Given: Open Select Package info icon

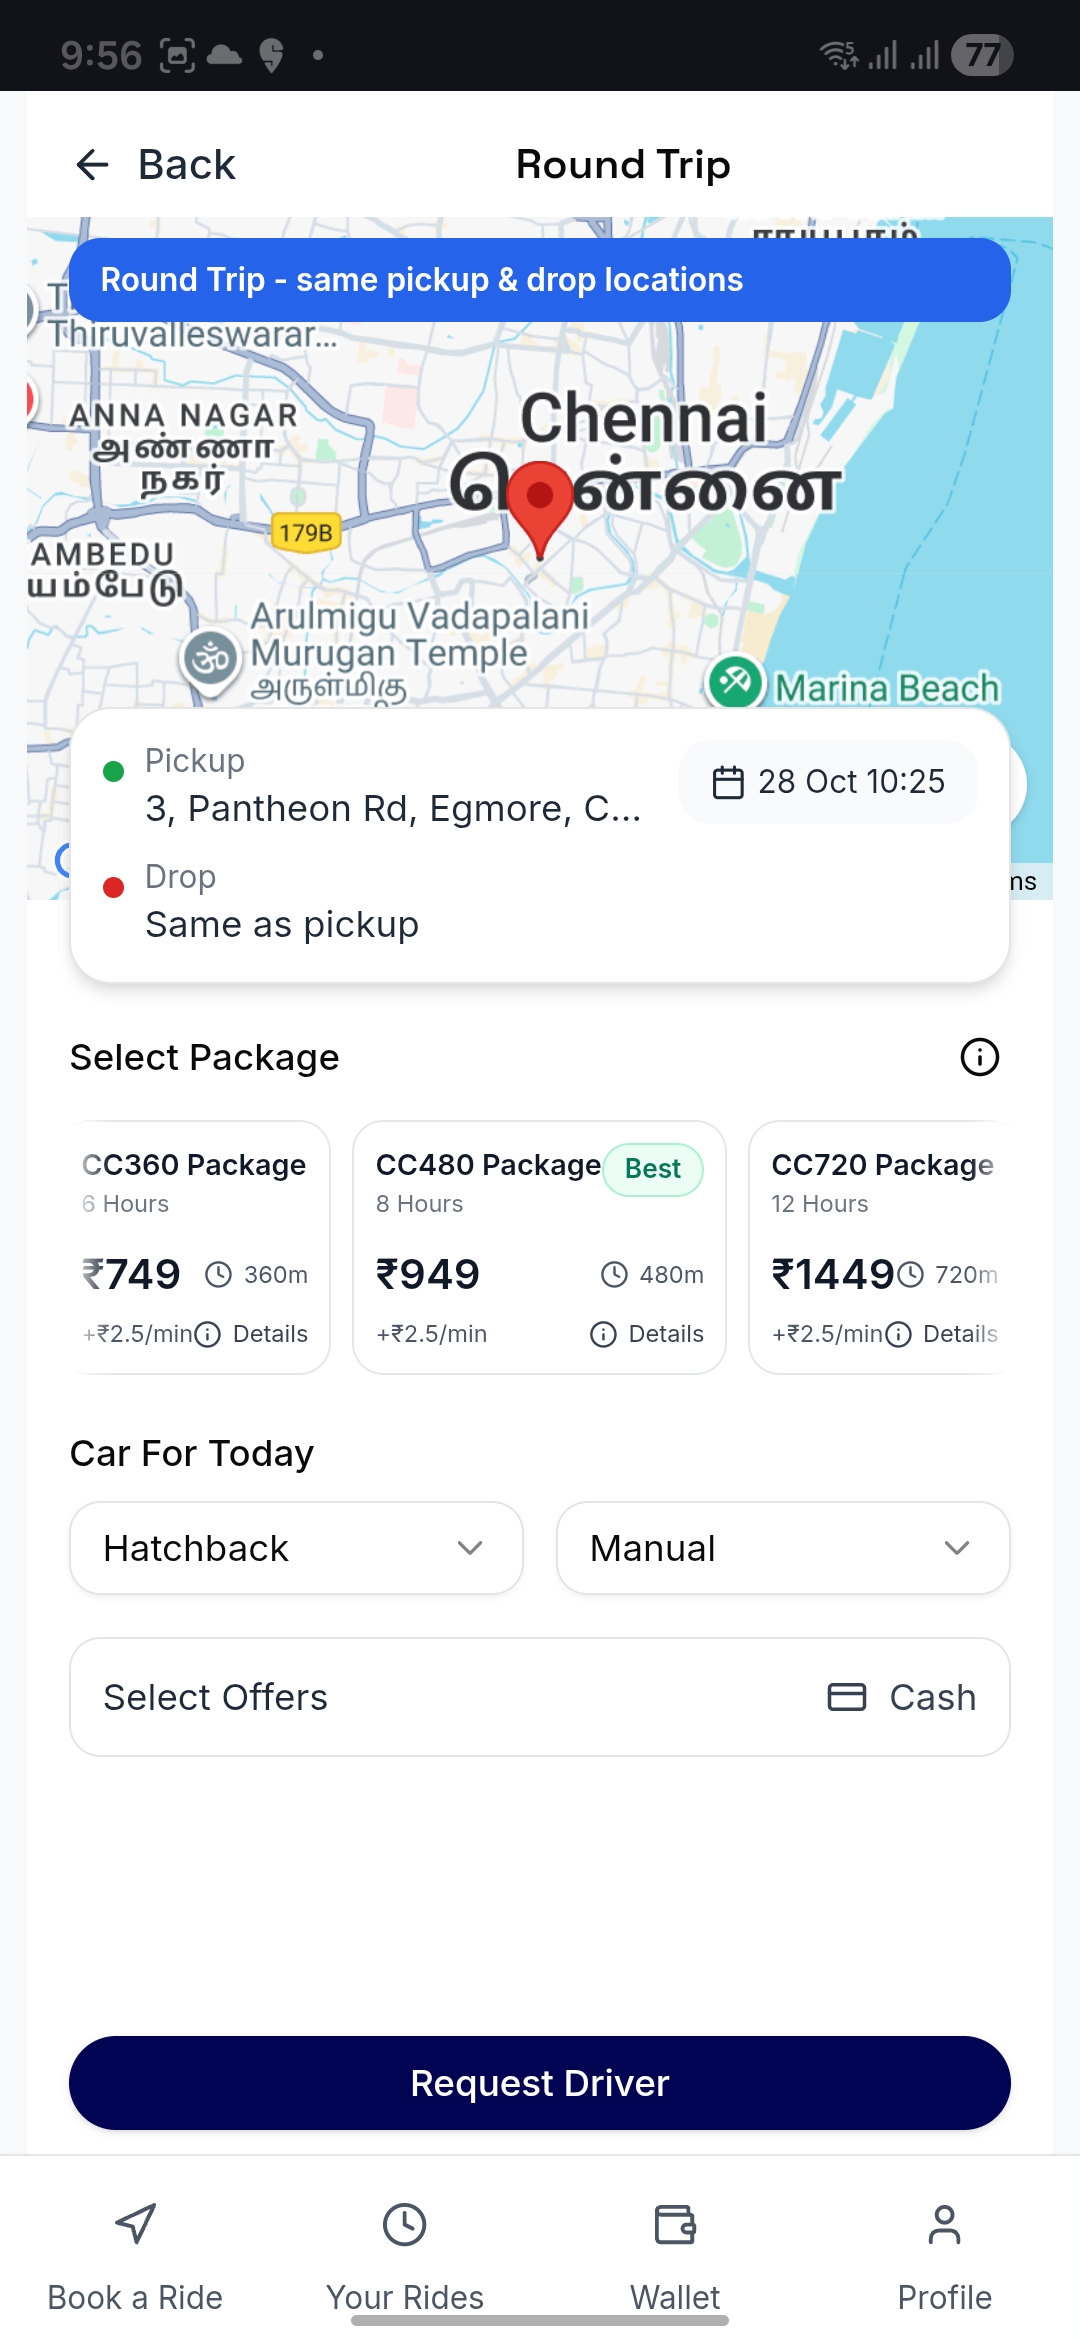Looking at the screenshot, I should [979, 1057].
